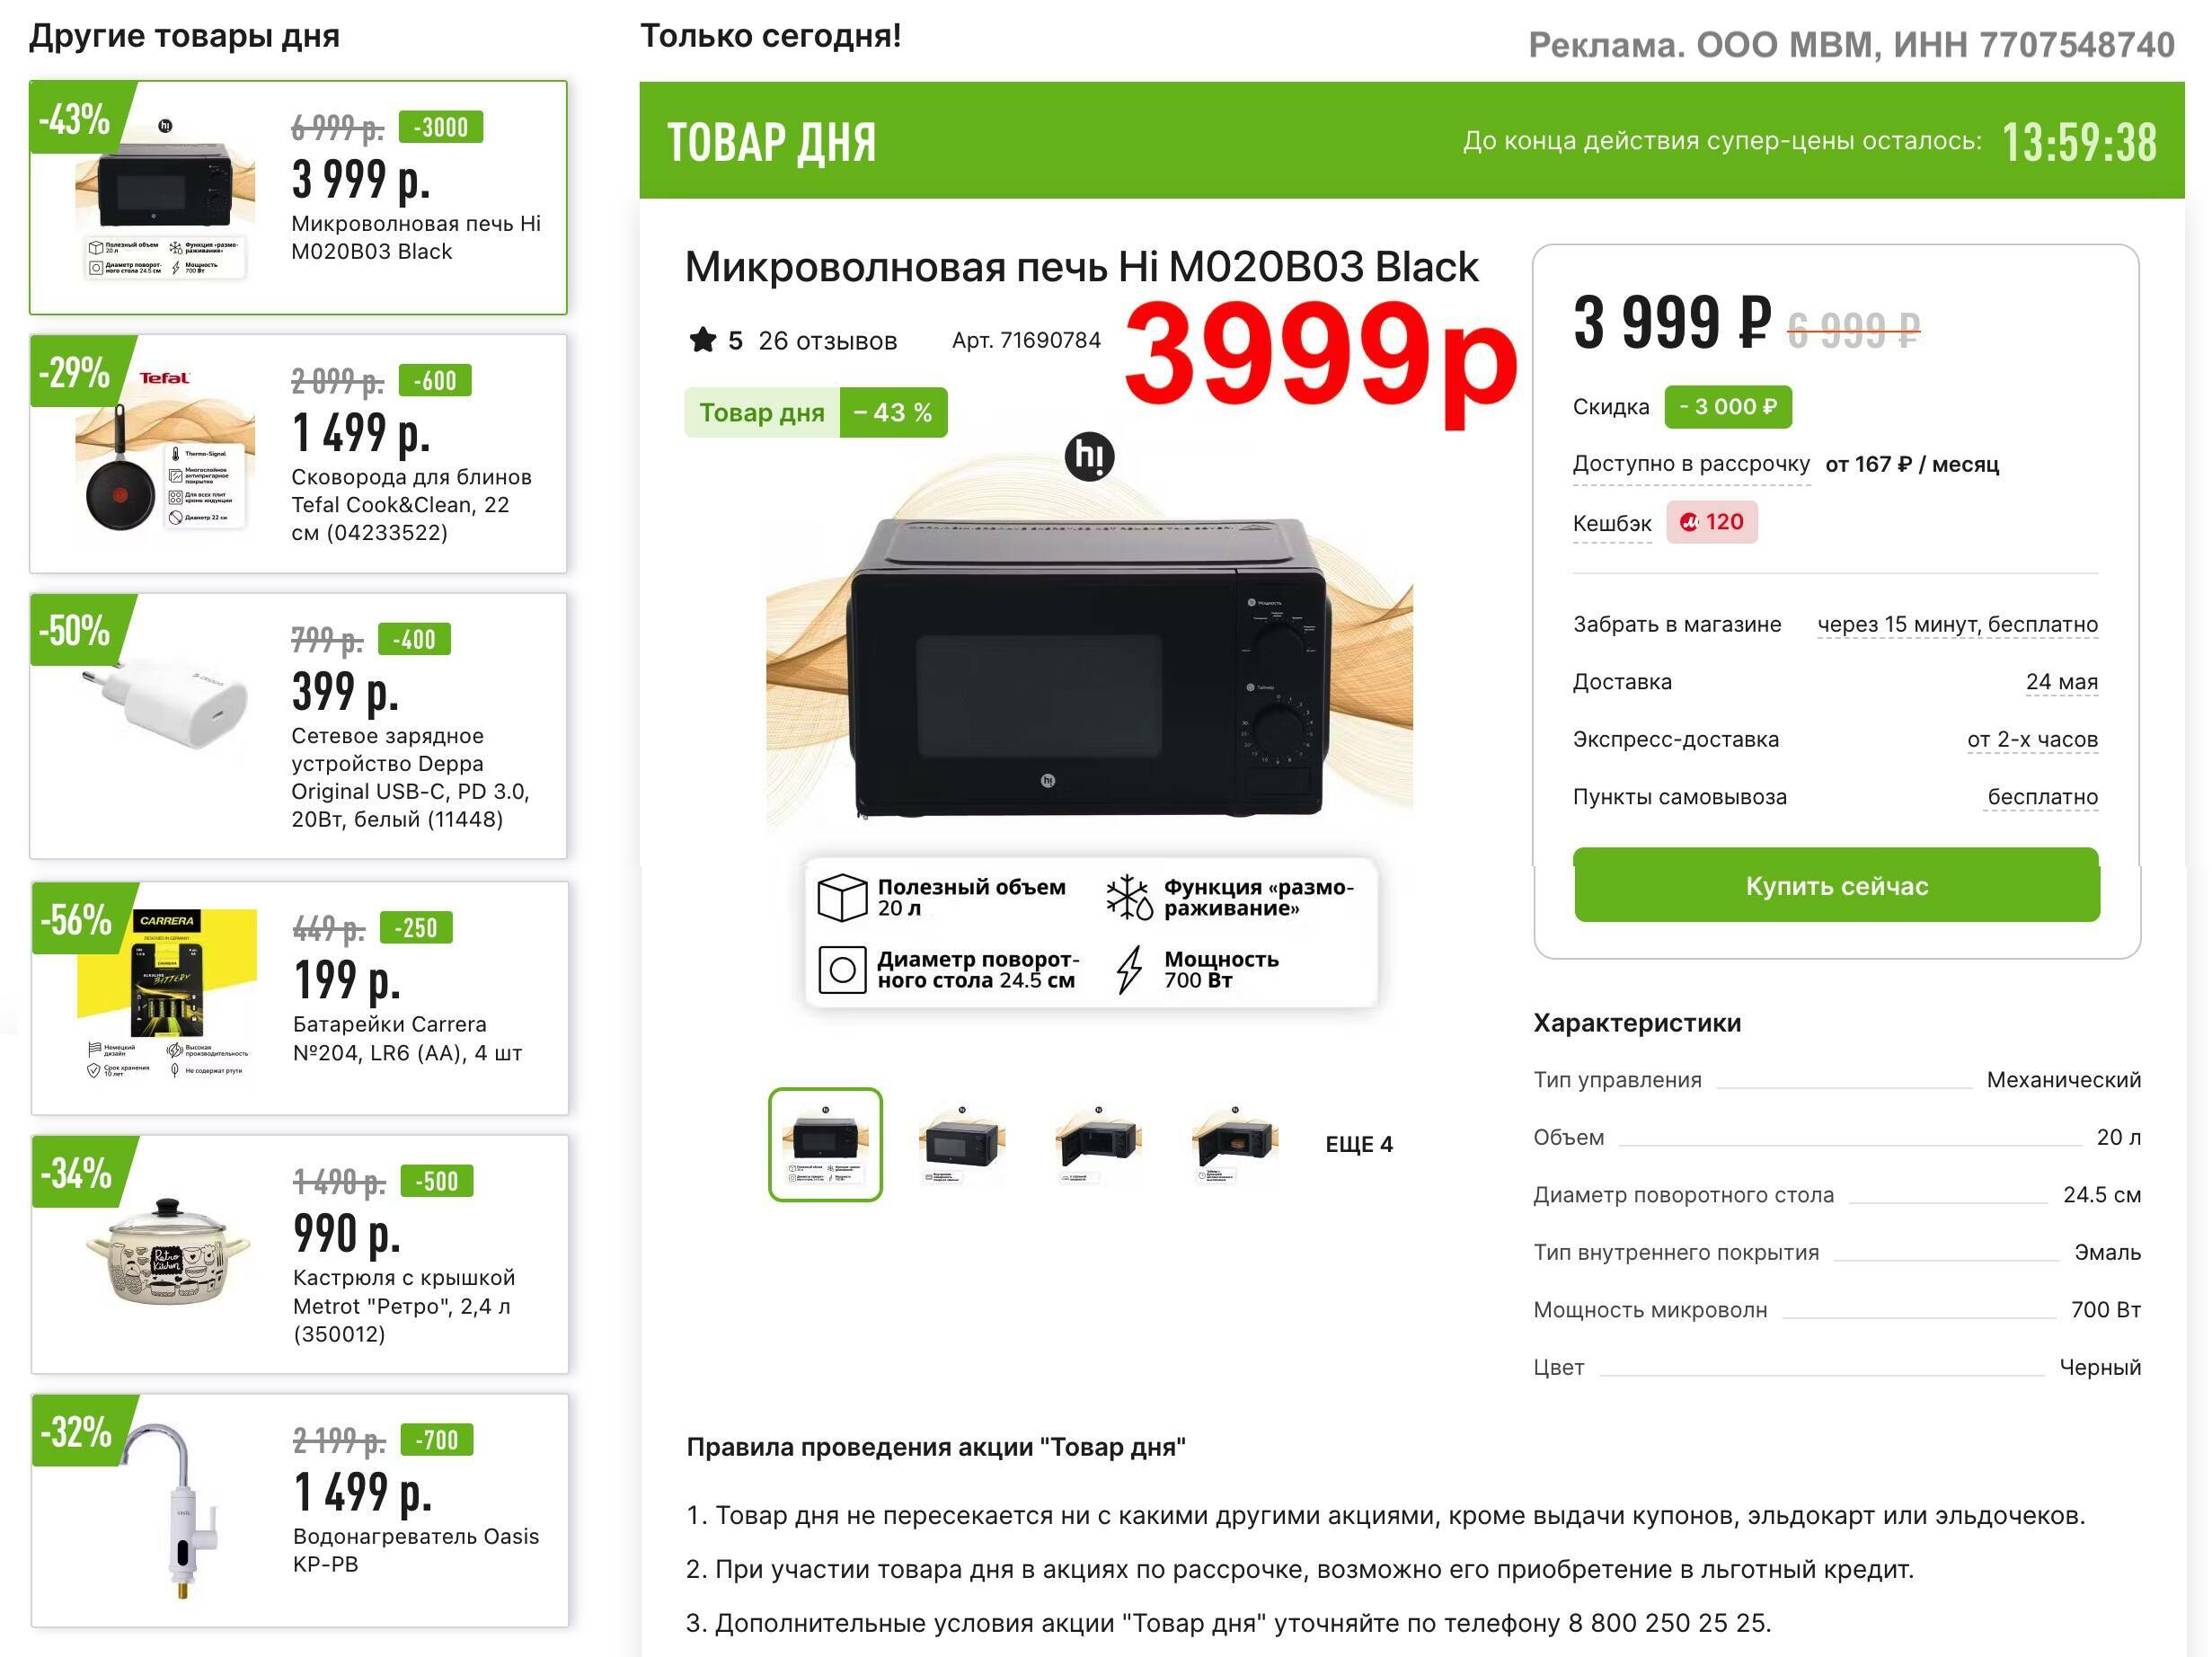Image resolution: width=2212 pixels, height=1657 pixels.
Task: Select the second microwave thumbnail
Action: tap(961, 1144)
